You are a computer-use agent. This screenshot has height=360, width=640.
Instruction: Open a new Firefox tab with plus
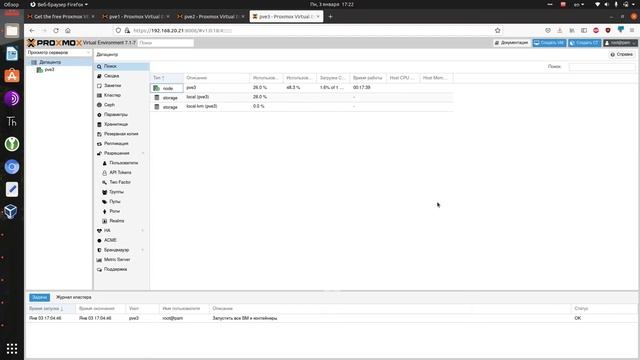[x=331, y=17]
